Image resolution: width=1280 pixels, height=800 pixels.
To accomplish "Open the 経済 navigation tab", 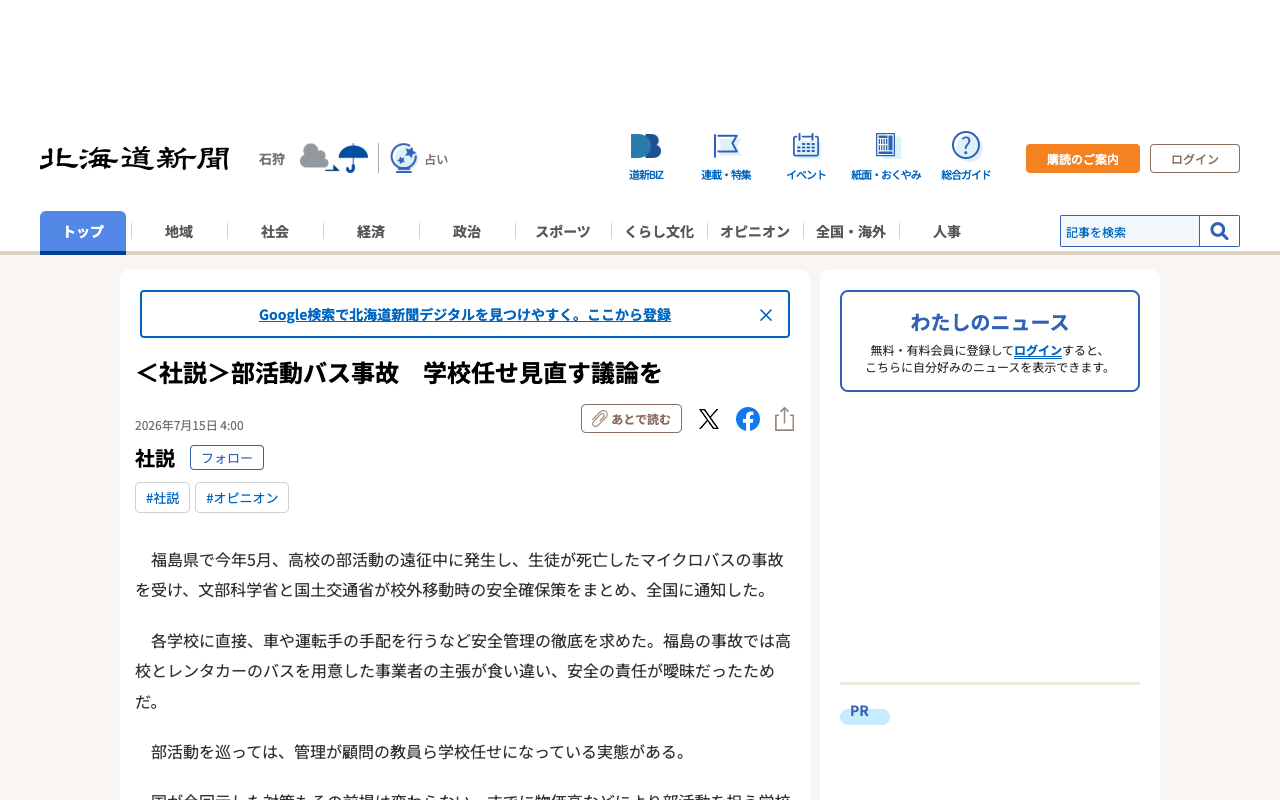I will (x=371, y=231).
